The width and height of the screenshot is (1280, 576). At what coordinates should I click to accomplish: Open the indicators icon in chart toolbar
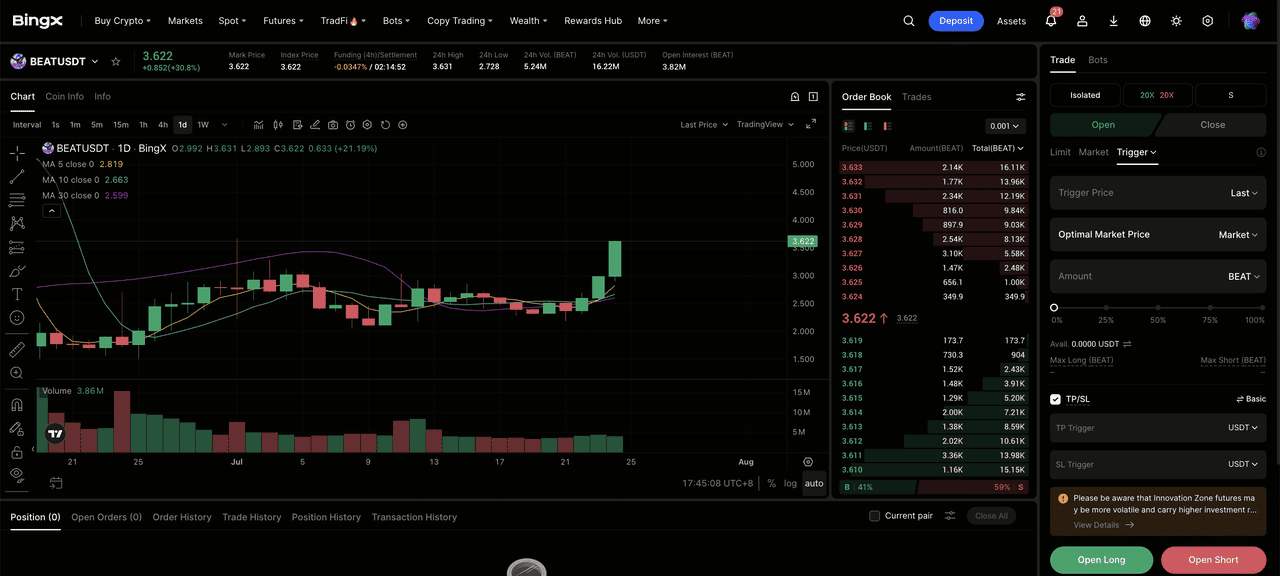(x=258, y=125)
